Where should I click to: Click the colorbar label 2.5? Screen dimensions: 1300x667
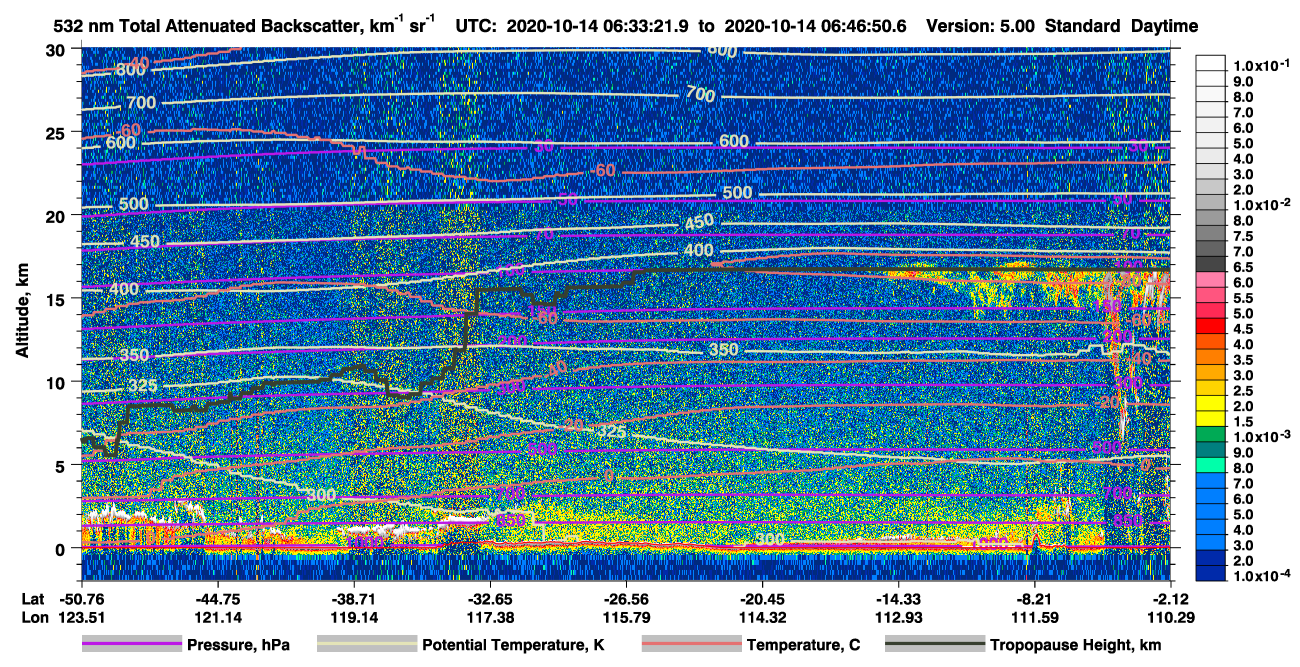click(1245, 390)
